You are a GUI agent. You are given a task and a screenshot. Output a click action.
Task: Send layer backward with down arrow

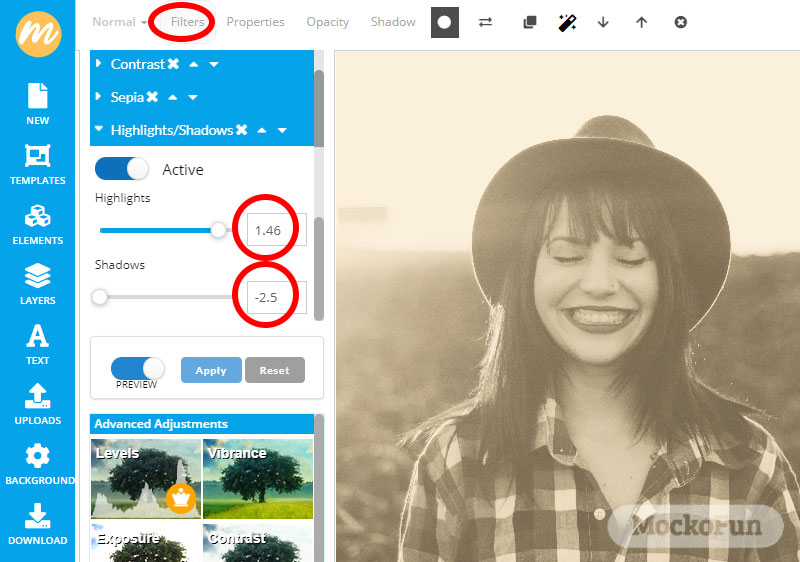point(603,22)
